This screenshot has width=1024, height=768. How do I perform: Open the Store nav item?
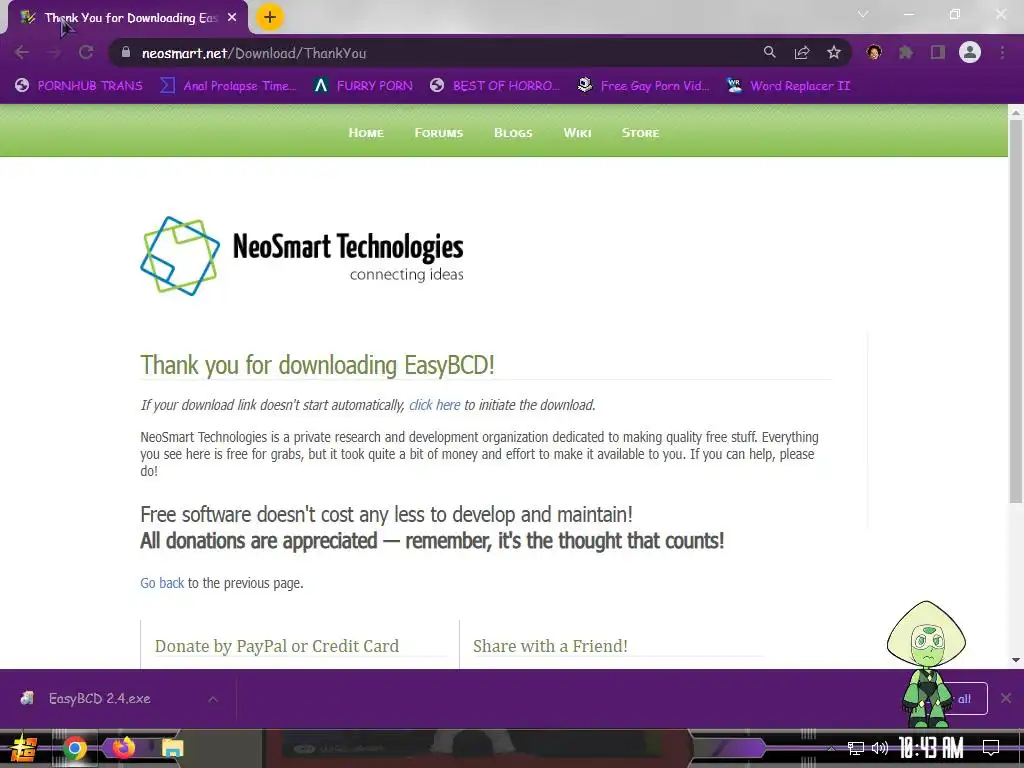[640, 133]
